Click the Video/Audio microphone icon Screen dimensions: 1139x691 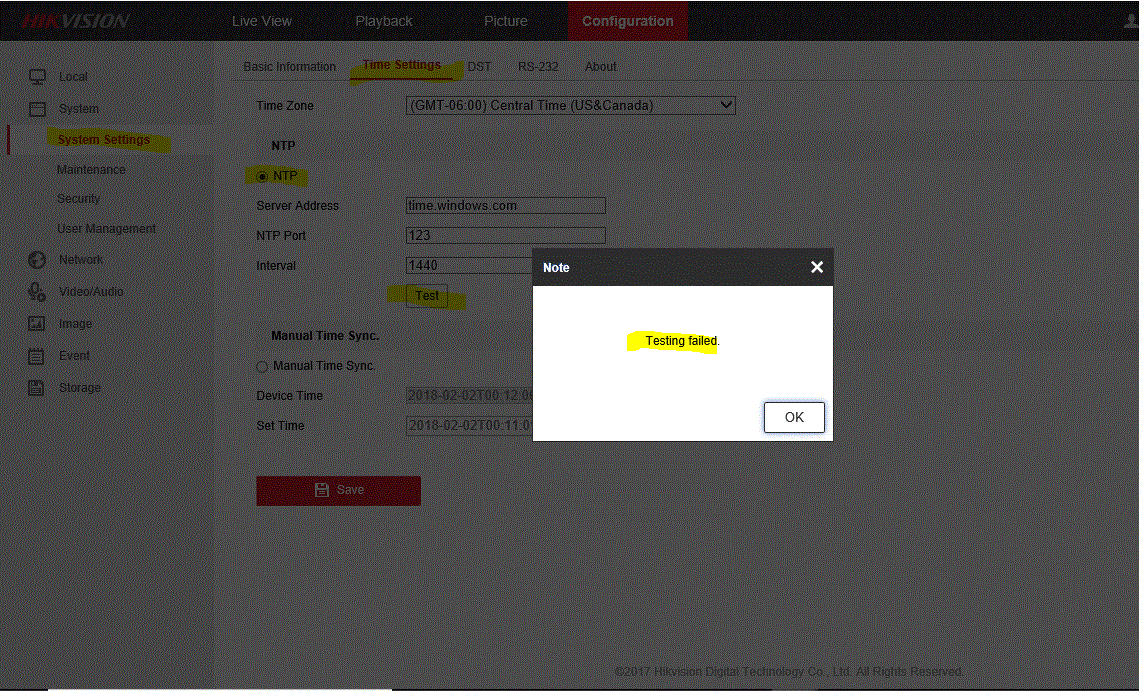pyautogui.click(x=37, y=292)
